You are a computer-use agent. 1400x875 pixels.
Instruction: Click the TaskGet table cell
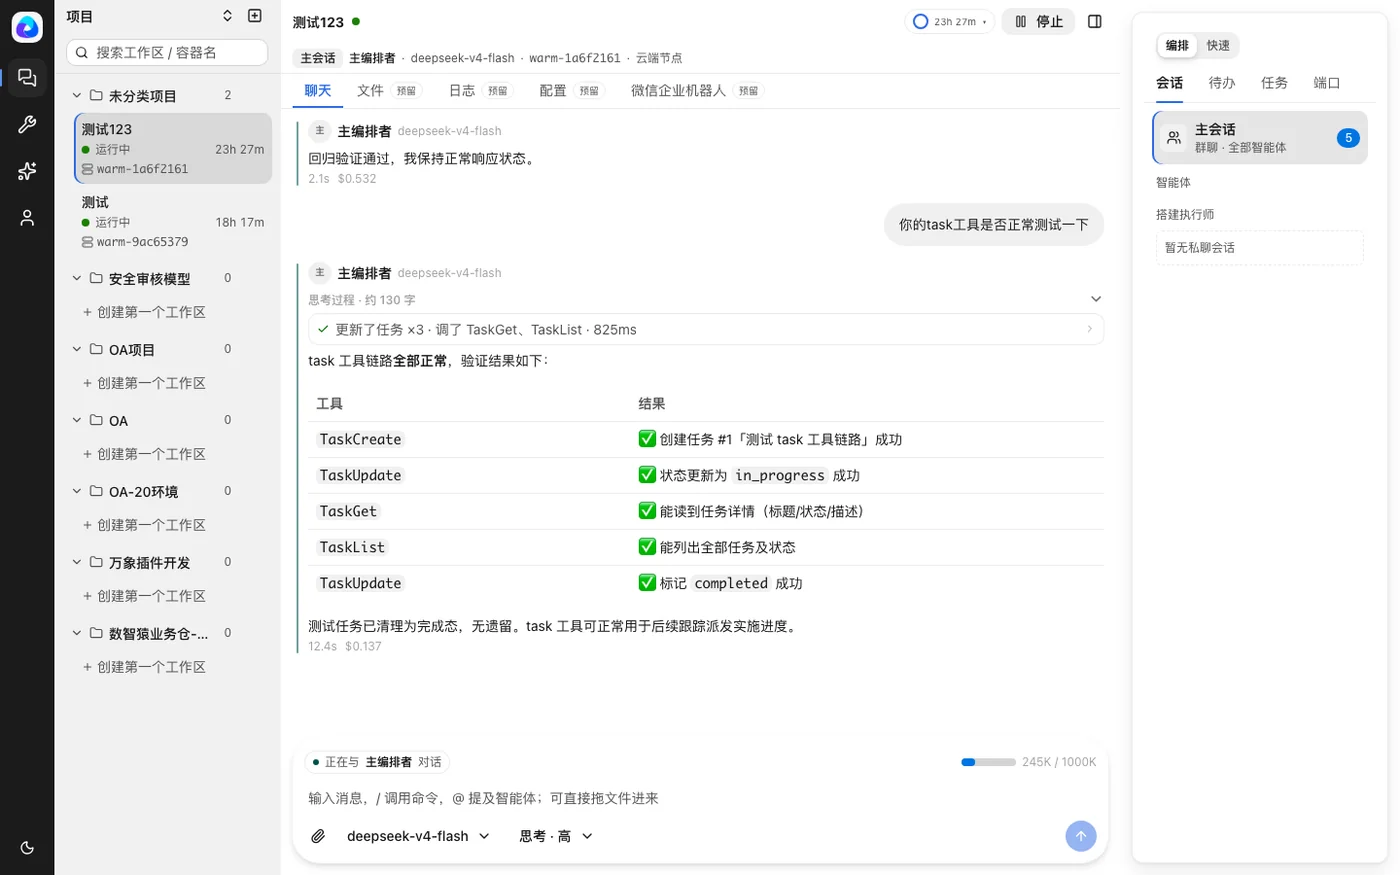(348, 511)
